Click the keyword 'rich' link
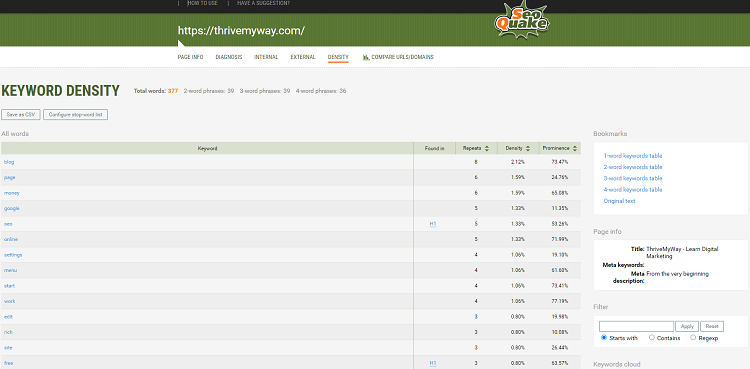This screenshot has width=750, height=369. point(8,332)
